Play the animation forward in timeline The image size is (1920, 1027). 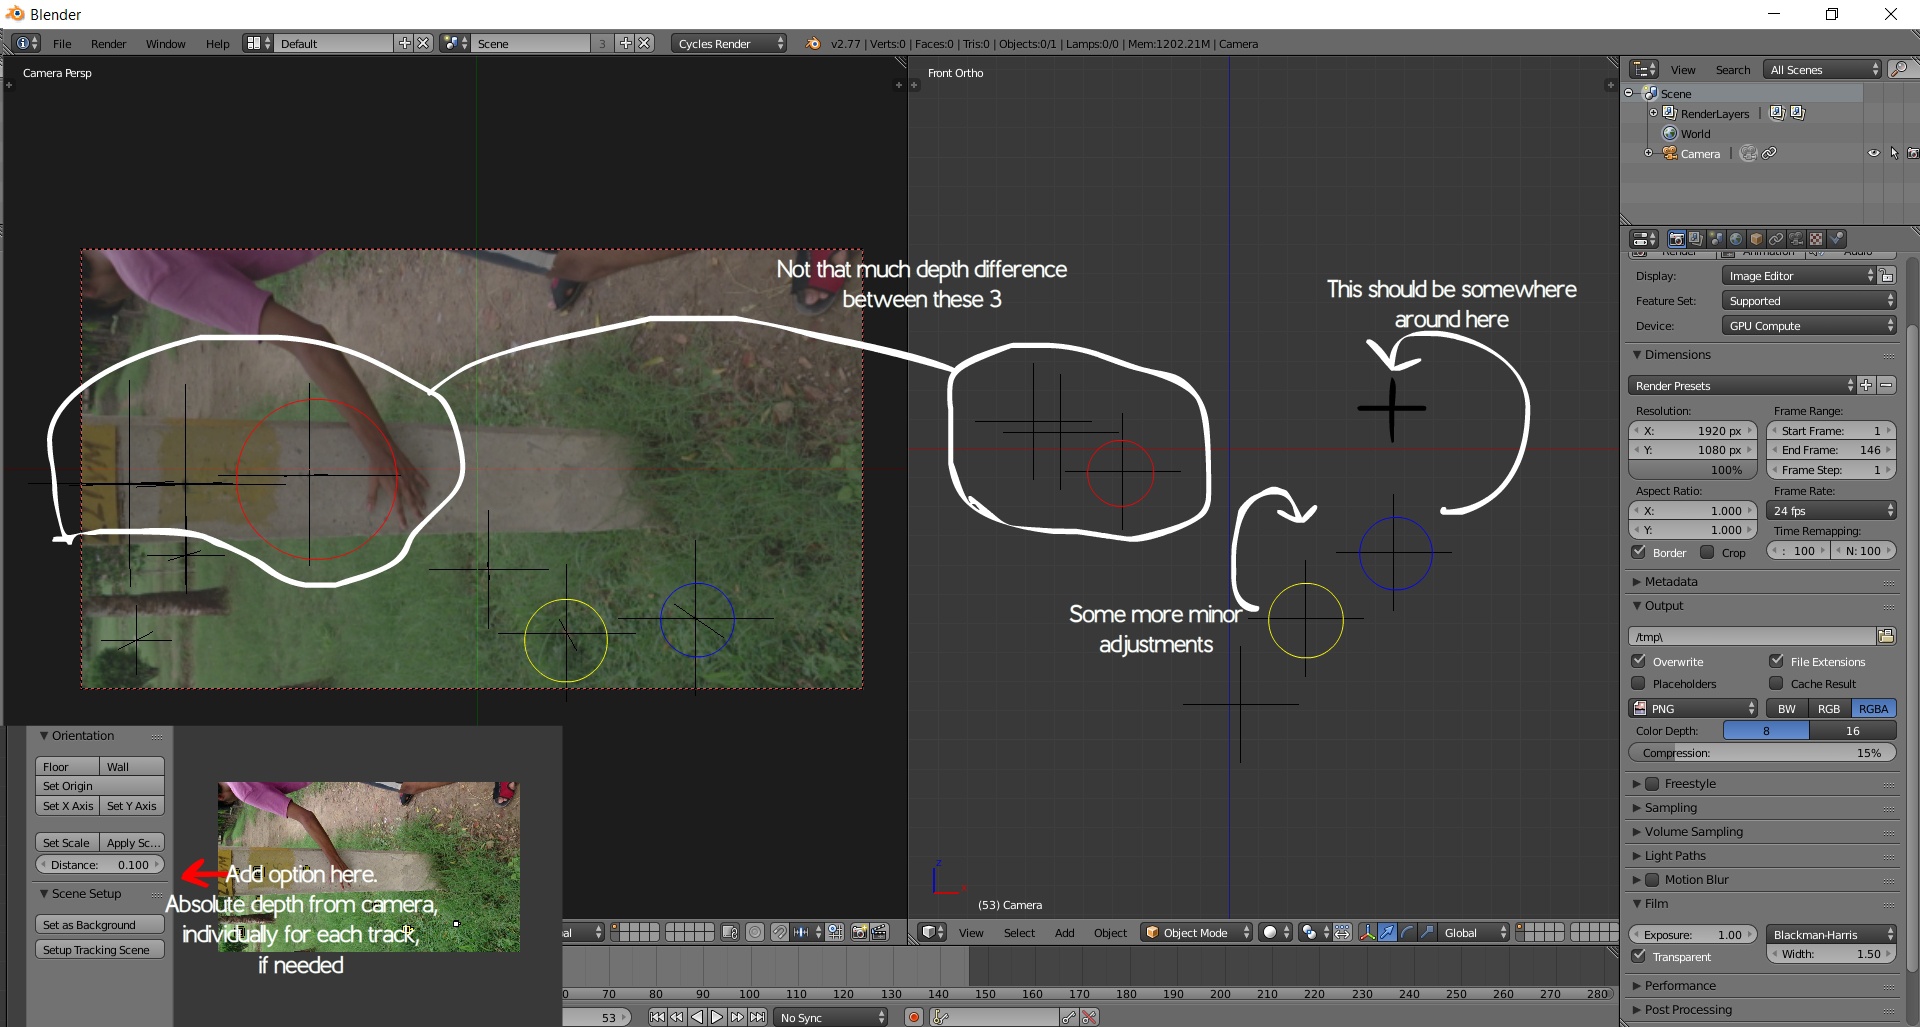point(717,1017)
